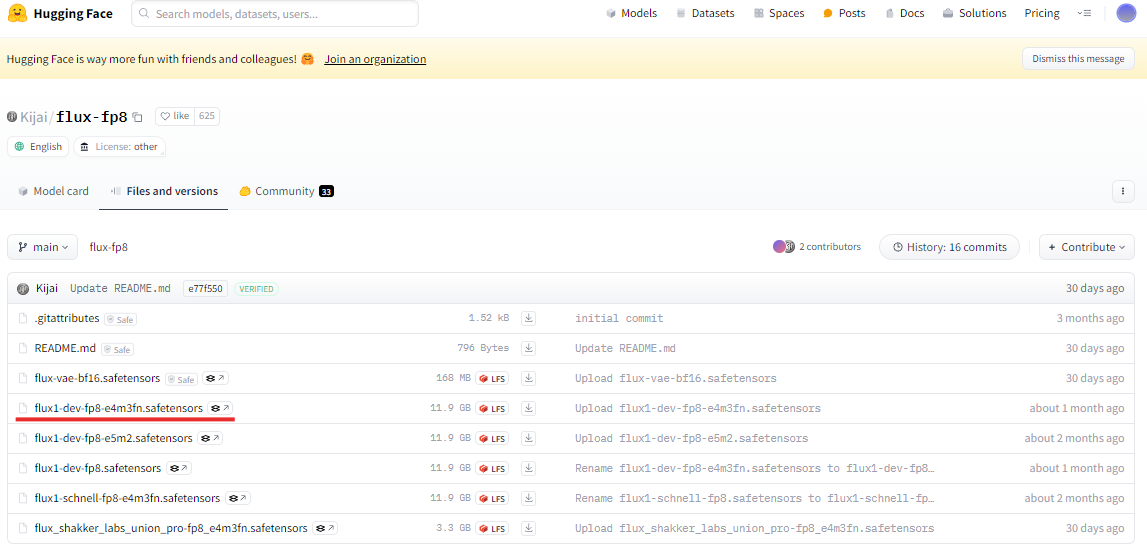1147x545 pixels.
Task: Download flux_shakker_labs_union_pro-fp8_e4m3fn.safetensors
Action: [529, 528]
